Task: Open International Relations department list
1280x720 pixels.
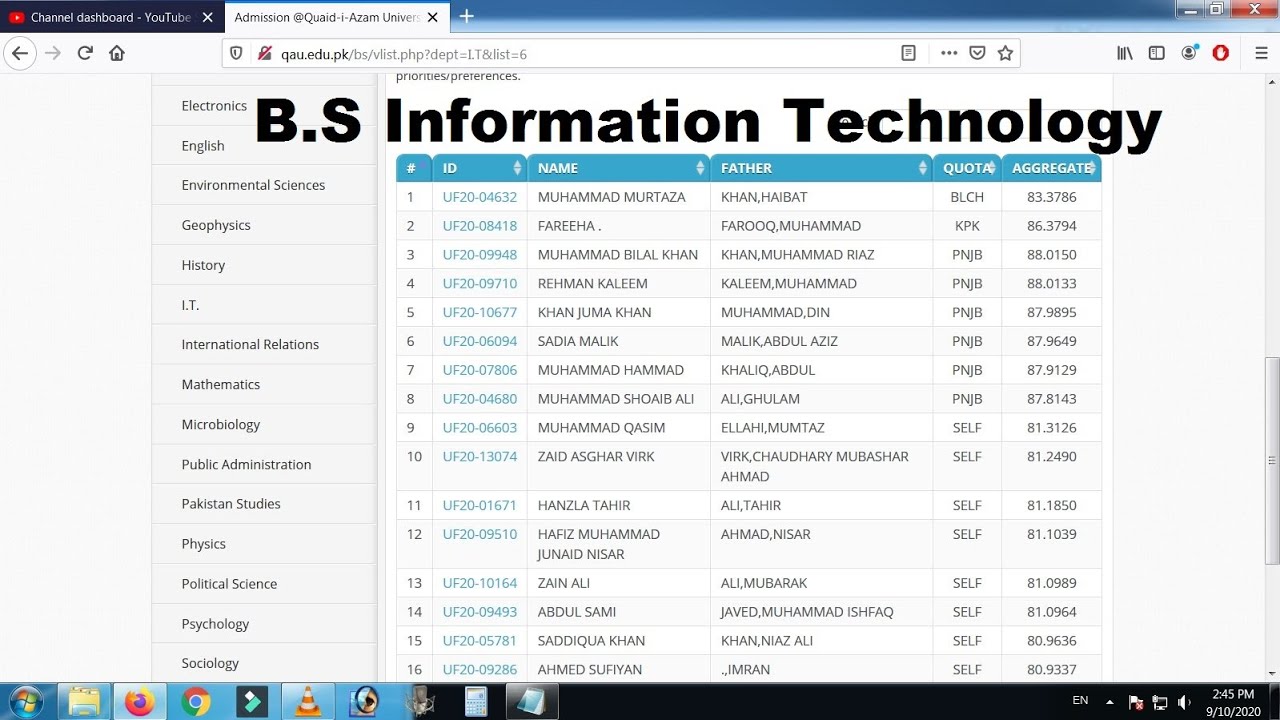Action: (x=250, y=344)
